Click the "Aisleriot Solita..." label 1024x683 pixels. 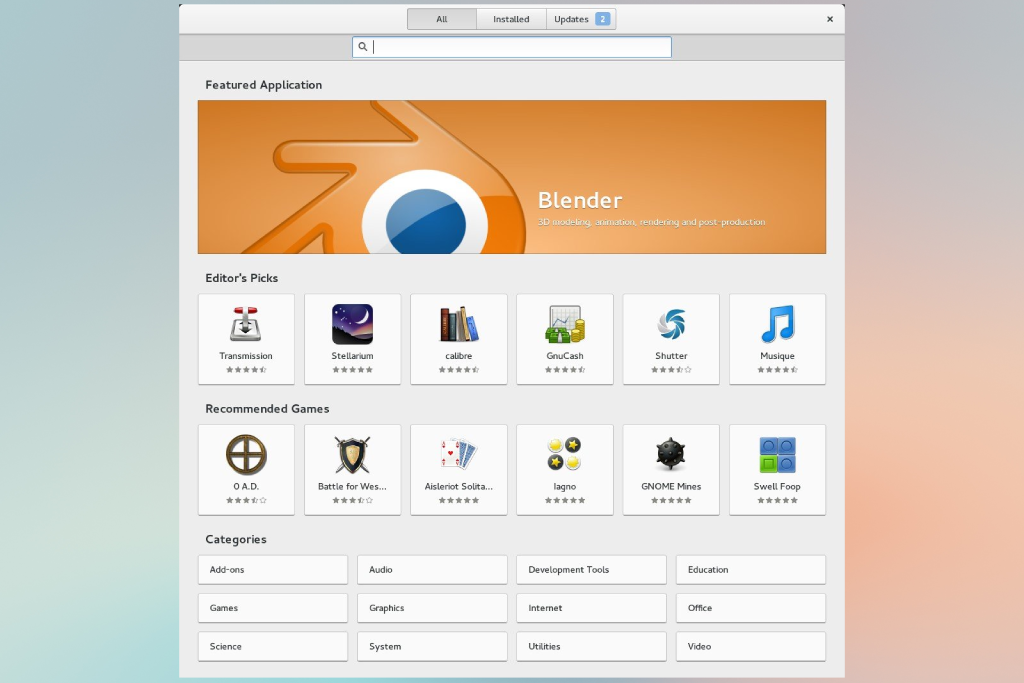point(458,486)
